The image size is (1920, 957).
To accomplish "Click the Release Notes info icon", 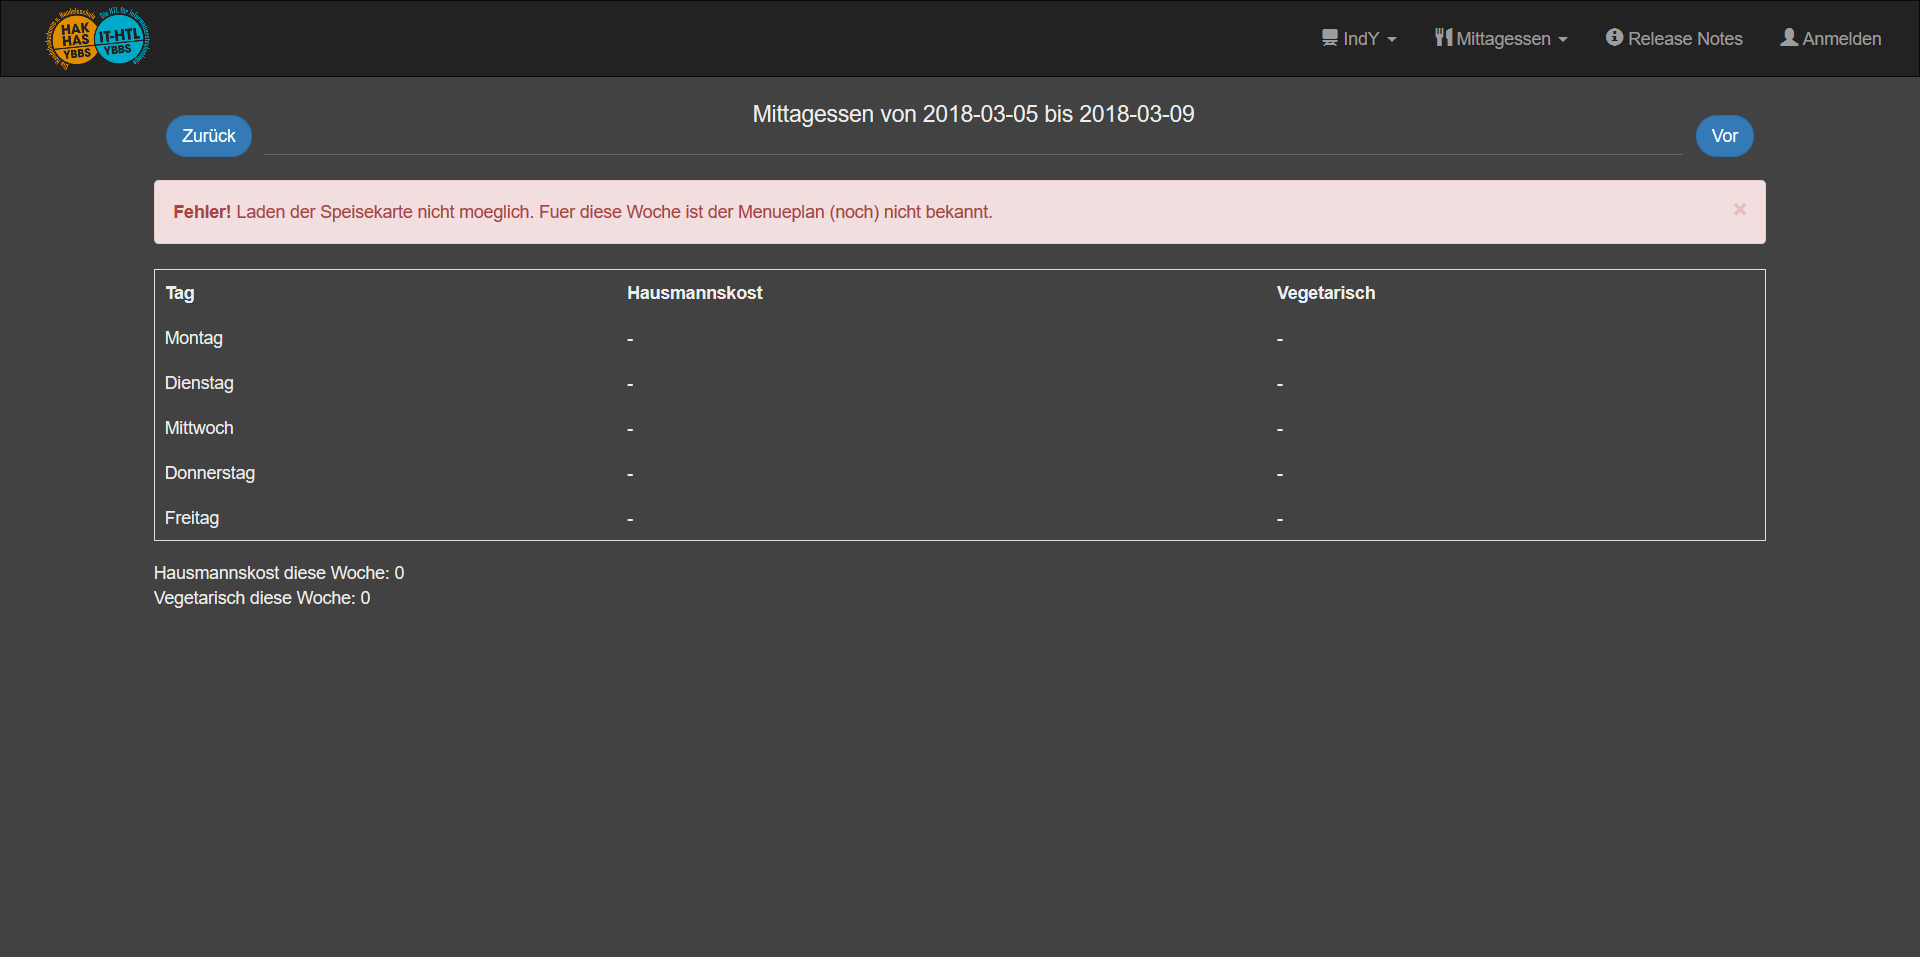I will coord(1614,37).
